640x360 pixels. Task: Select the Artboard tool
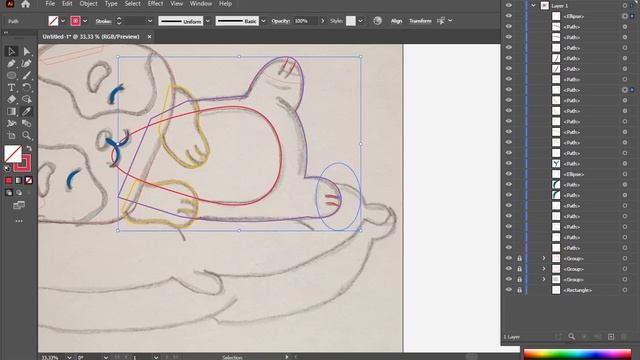click(11, 135)
